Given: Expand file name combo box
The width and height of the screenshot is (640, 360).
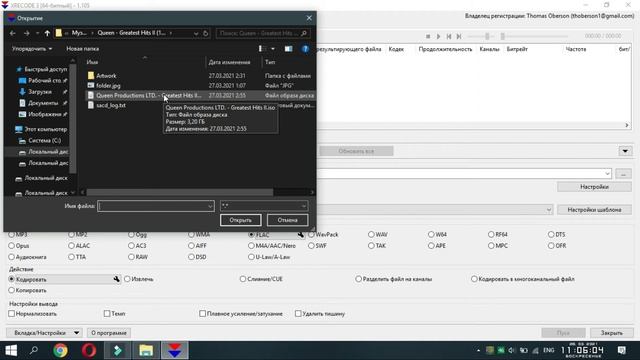Looking at the screenshot, I should [x=210, y=206].
